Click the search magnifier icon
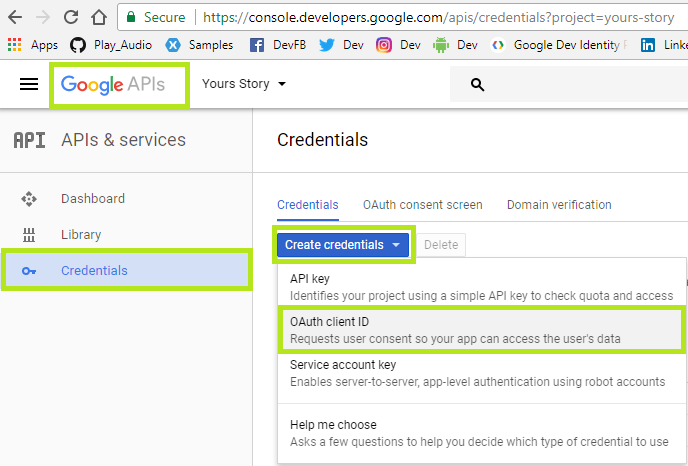This screenshot has height=466, width=688. [477, 84]
